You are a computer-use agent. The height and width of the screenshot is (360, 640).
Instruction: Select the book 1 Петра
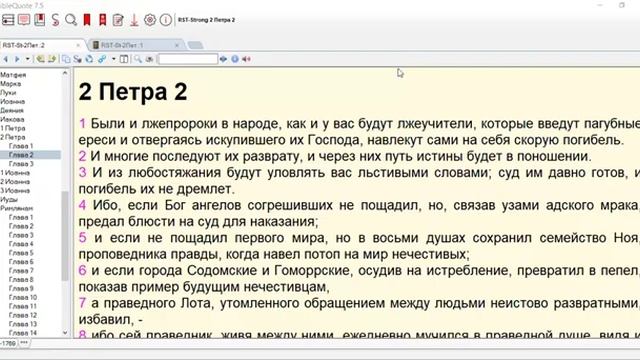[x=13, y=128]
